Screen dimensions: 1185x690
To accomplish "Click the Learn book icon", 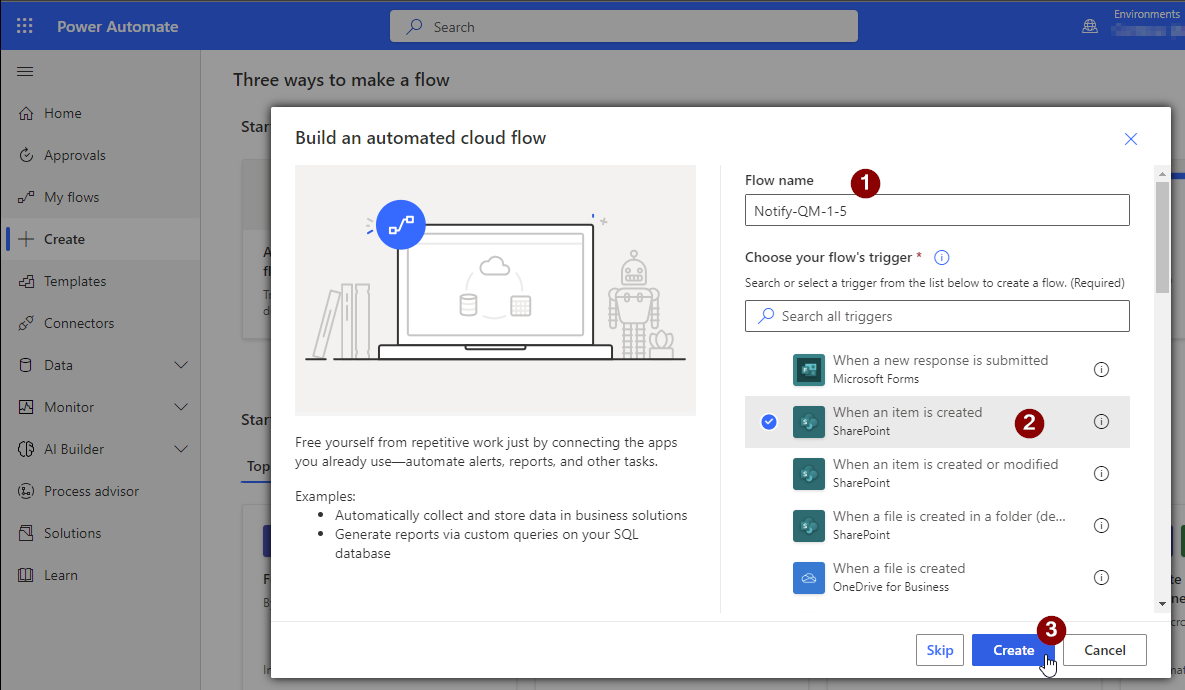I will (x=26, y=575).
